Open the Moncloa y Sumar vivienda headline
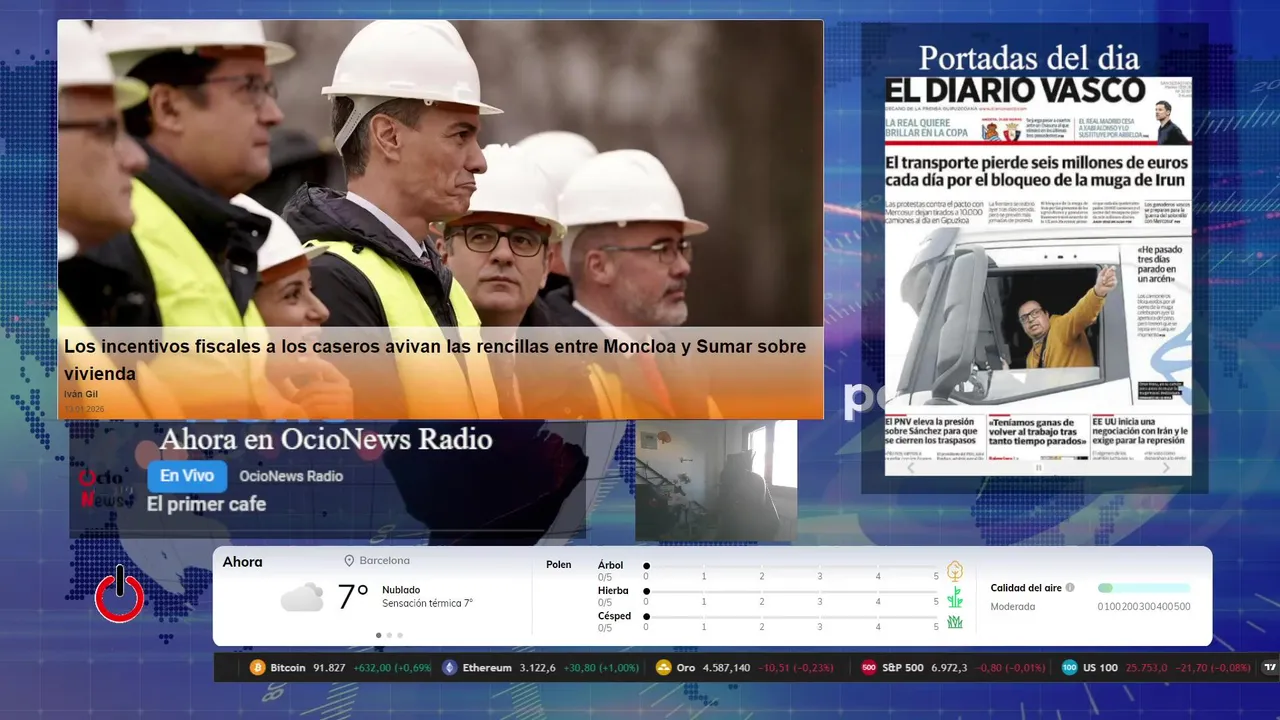The image size is (1280, 720). (x=435, y=360)
